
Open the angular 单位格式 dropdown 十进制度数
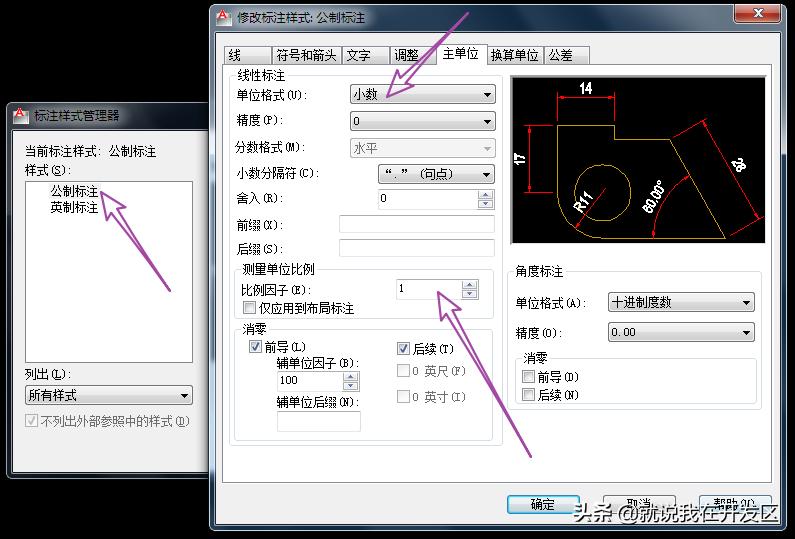click(x=681, y=303)
